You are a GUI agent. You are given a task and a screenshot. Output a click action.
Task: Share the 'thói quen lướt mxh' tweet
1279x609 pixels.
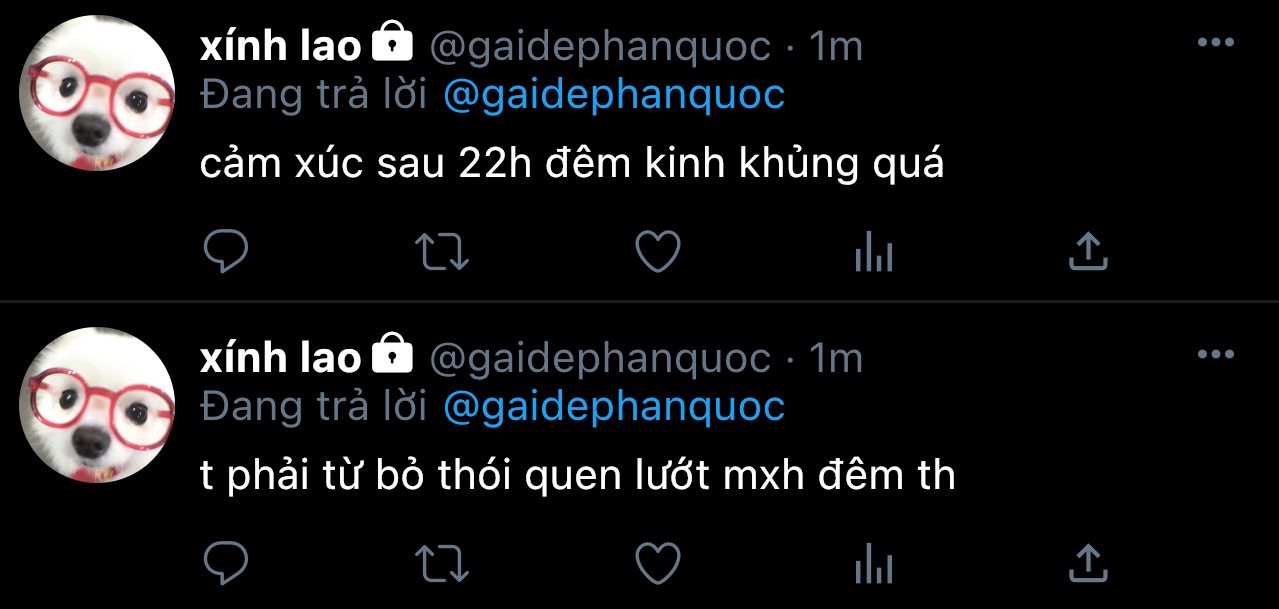(x=1088, y=563)
